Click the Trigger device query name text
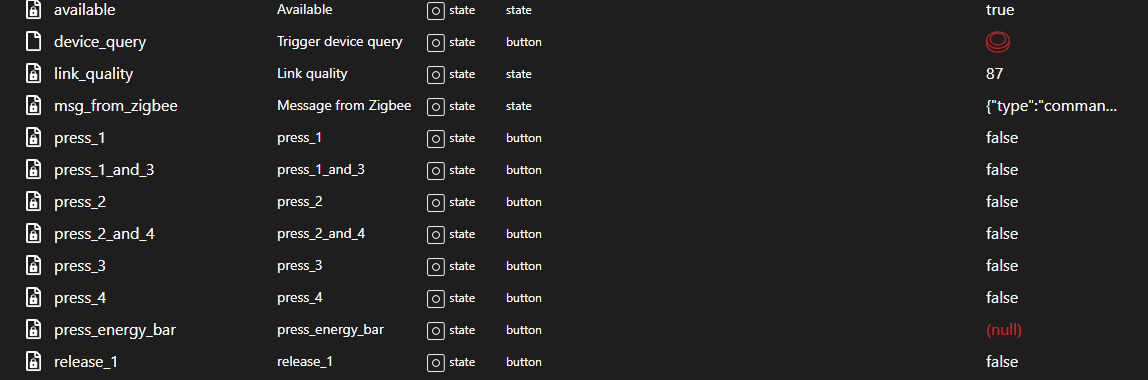 pos(340,42)
